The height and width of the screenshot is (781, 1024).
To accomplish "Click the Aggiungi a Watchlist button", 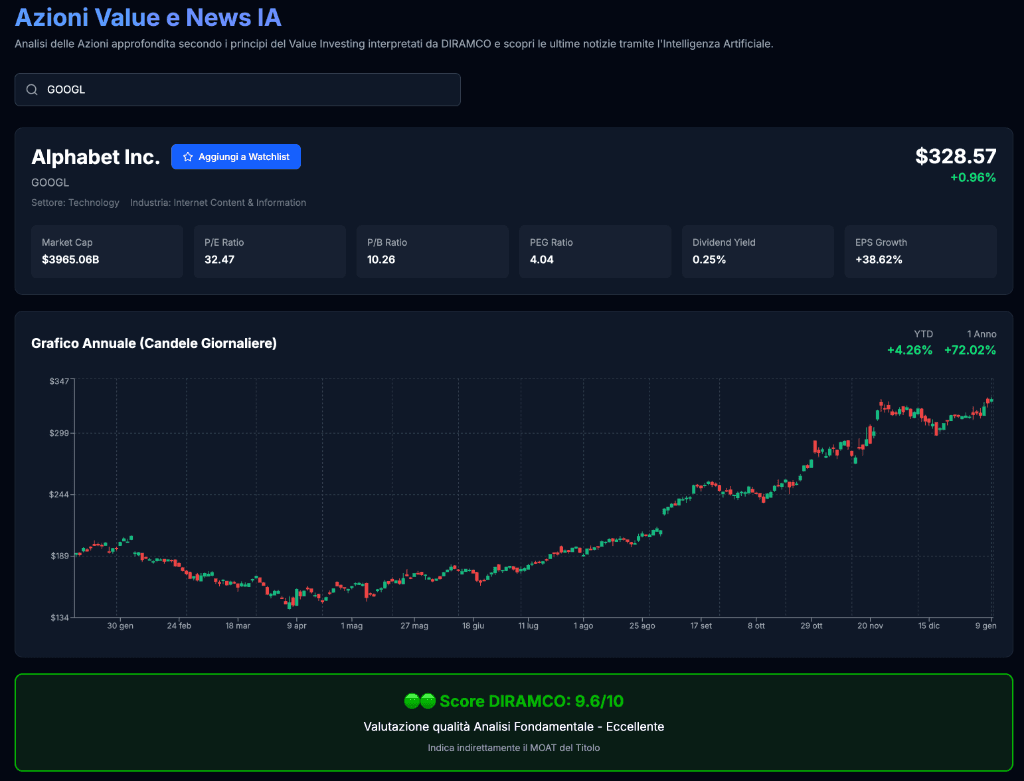I will [x=236, y=156].
